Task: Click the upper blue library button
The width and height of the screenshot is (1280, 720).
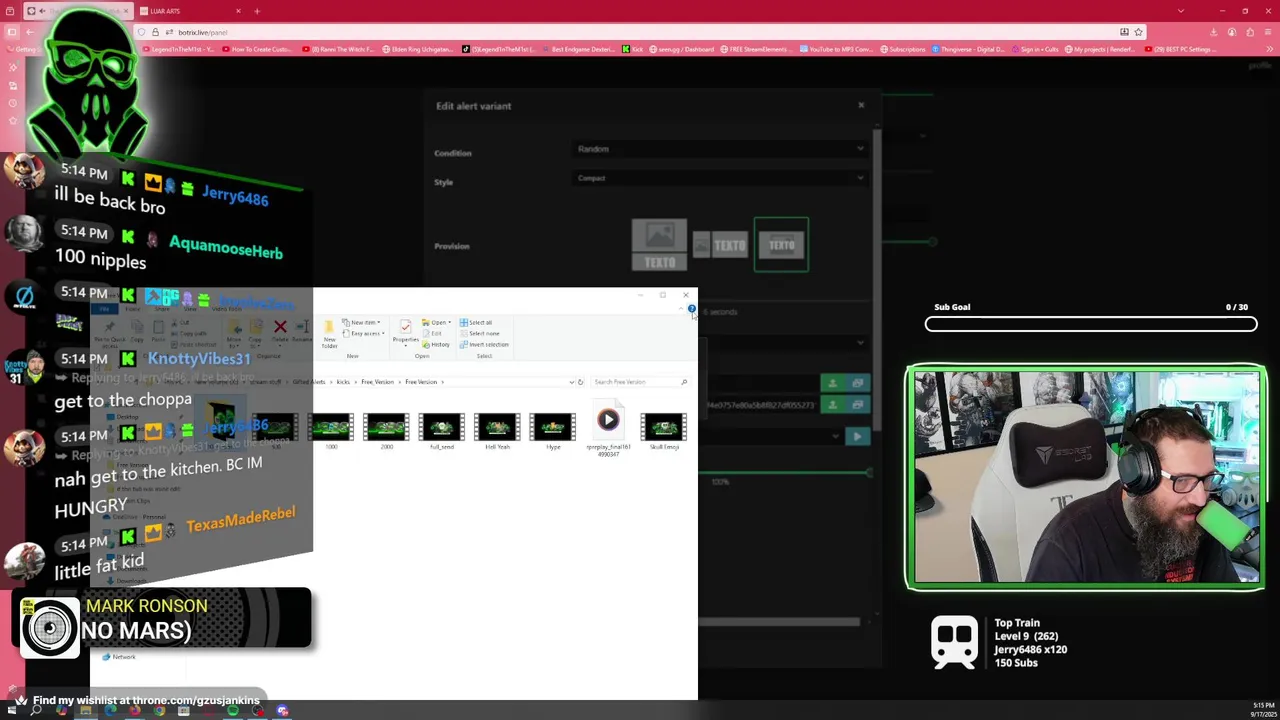Action: pos(857,383)
